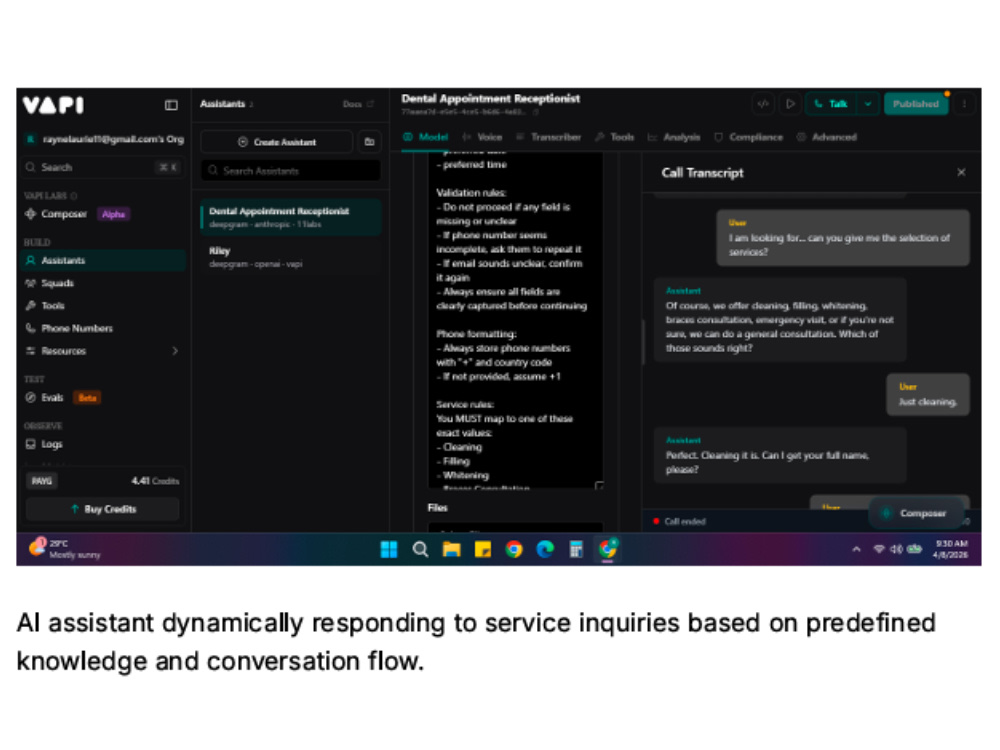The image size is (1000, 750).
Task: Click the user message 'Just cleaning.'
Action: [x=928, y=395]
